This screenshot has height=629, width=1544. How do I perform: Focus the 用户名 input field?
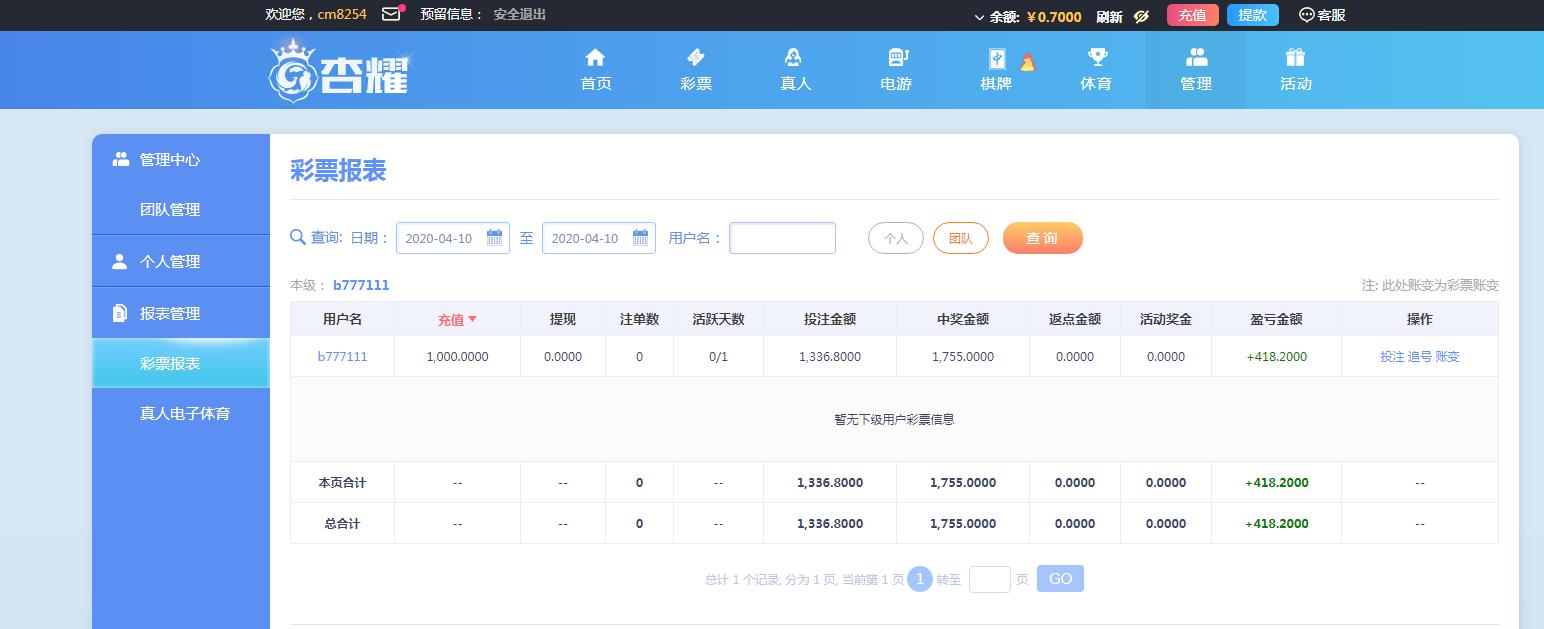click(x=782, y=238)
